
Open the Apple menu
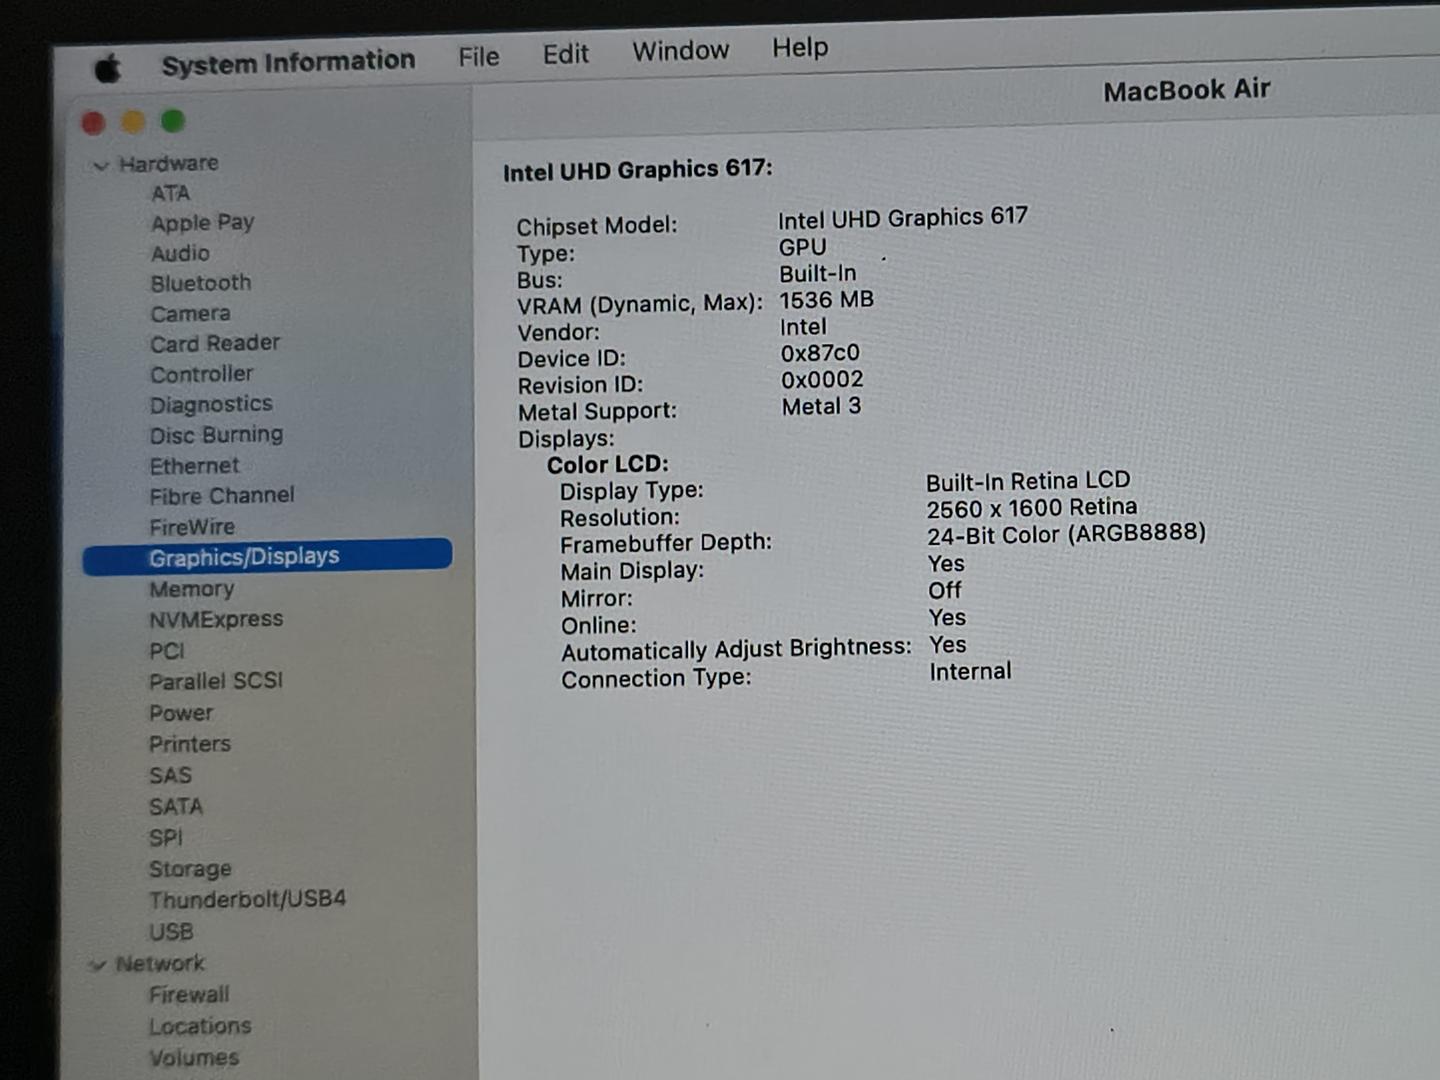pos(108,68)
